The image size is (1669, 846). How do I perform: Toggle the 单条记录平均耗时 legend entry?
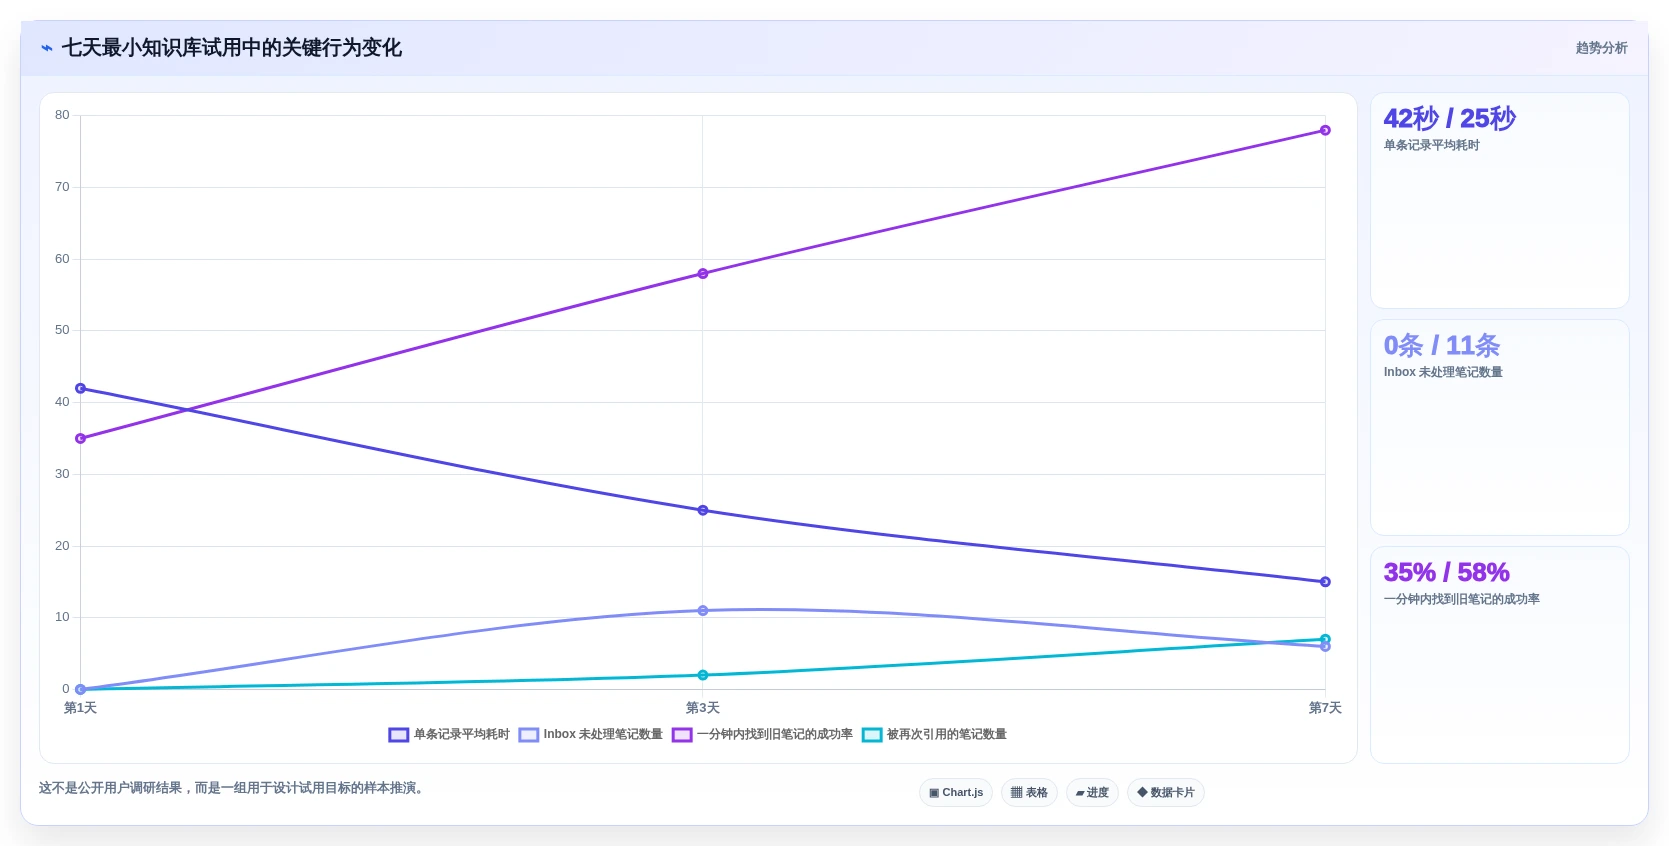(449, 734)
